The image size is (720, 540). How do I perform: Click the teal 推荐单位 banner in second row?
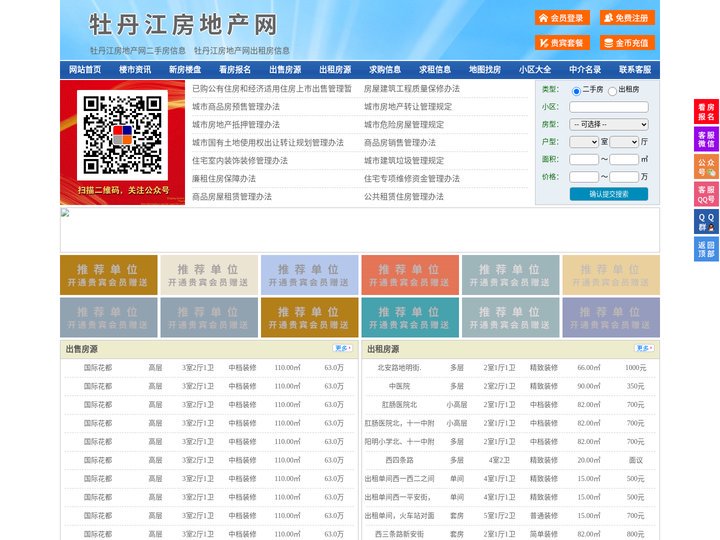410,317
